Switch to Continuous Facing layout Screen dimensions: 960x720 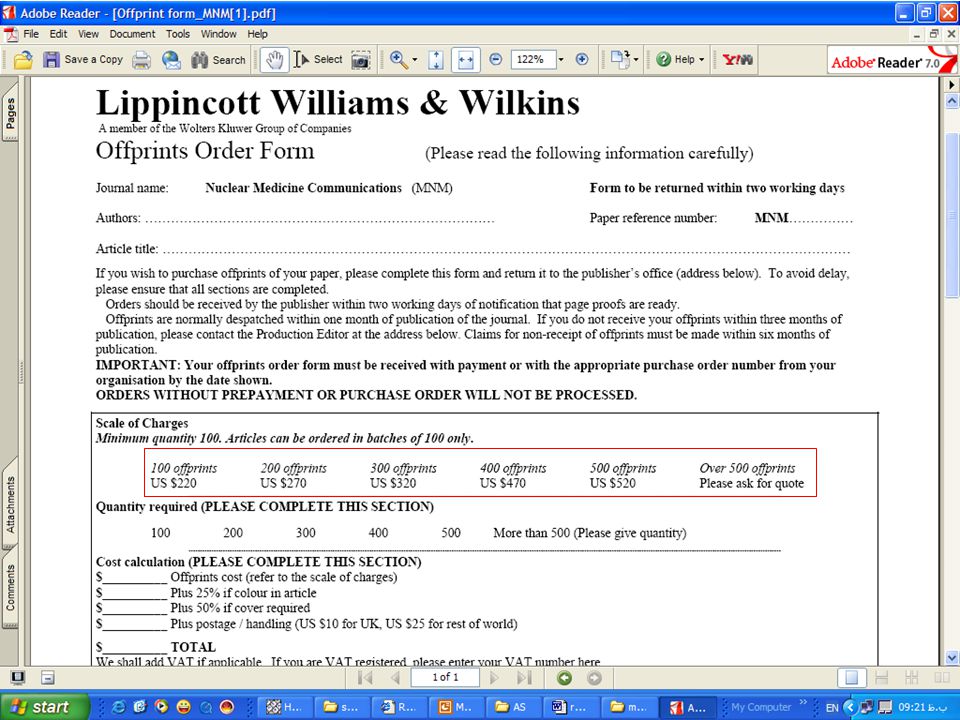(x=912, y=678)
